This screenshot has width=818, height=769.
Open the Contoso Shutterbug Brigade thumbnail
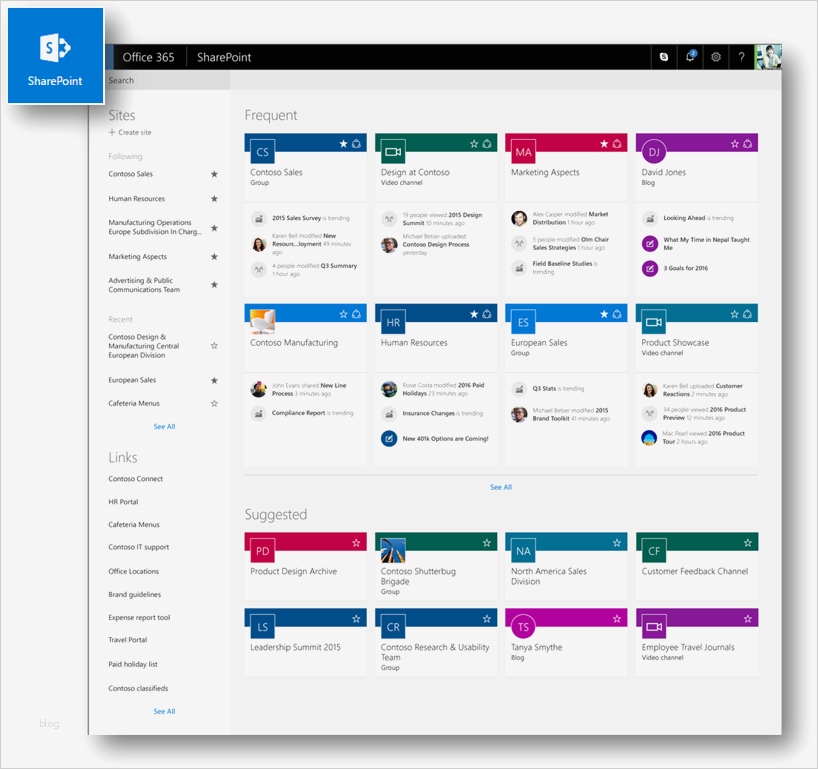(393, 551)
